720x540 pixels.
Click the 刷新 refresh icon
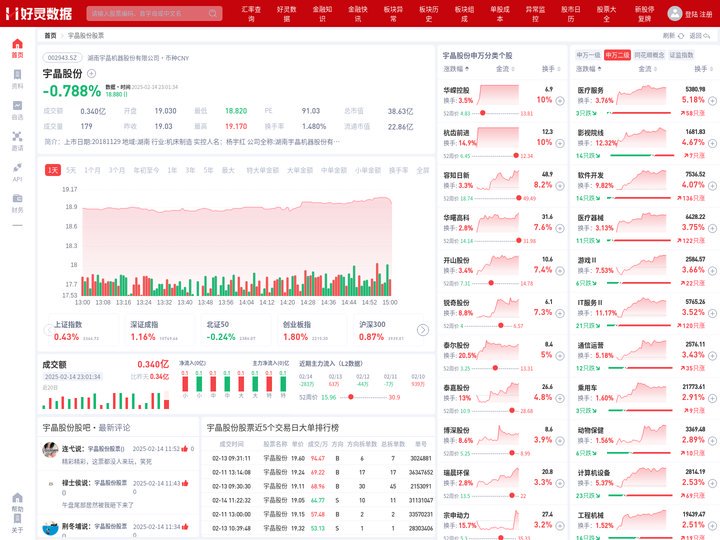[x=681, y=36]
